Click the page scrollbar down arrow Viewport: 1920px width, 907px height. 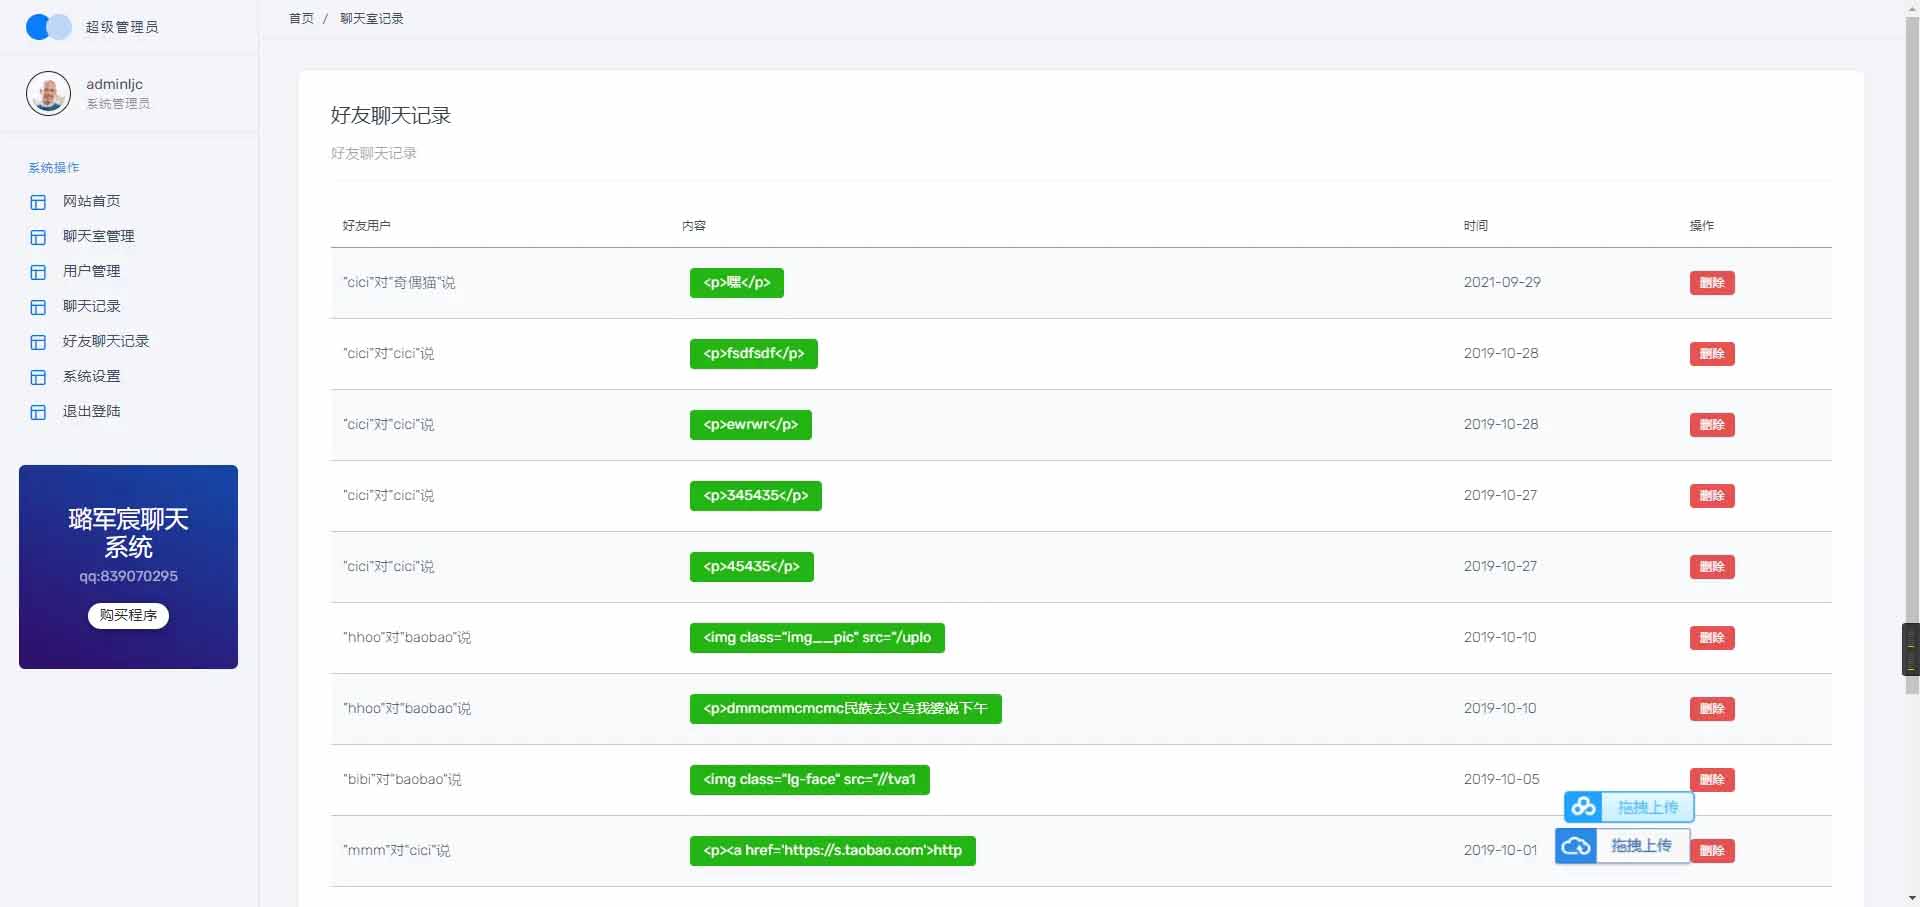(x=1911, y=897)
